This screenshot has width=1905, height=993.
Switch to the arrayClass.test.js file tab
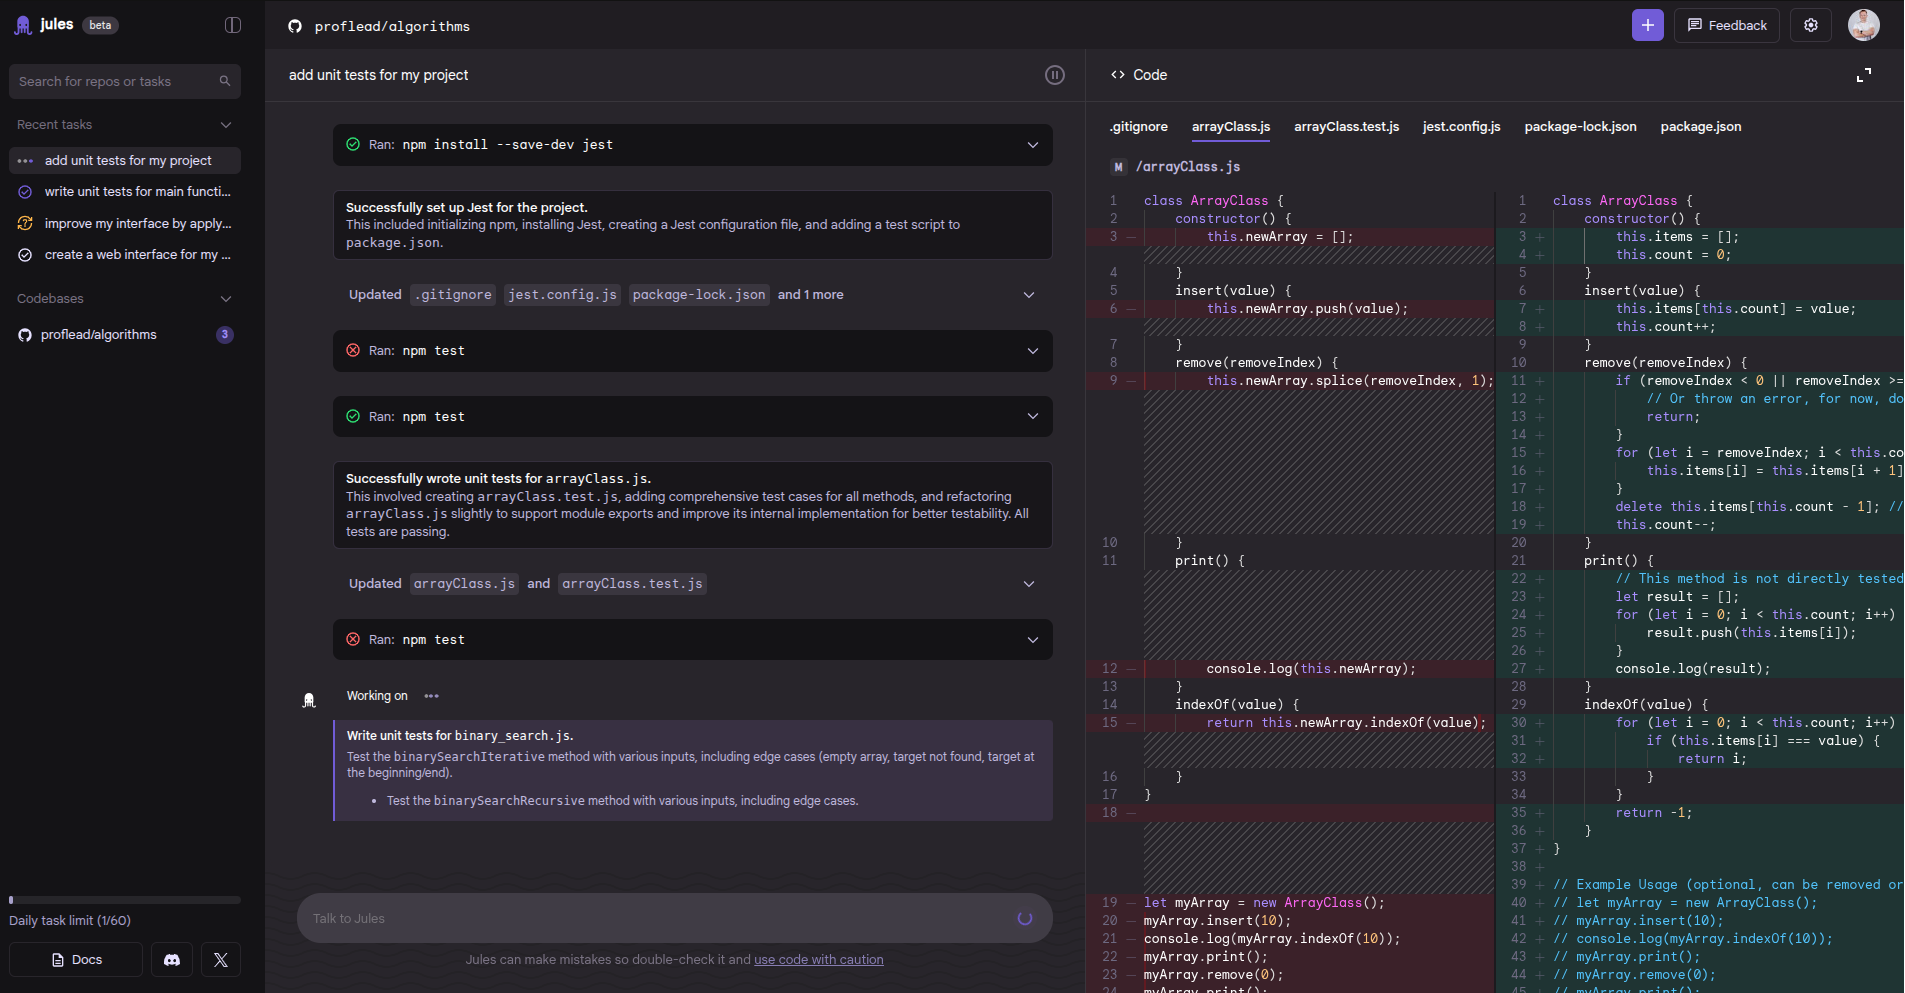(1347, 127)
